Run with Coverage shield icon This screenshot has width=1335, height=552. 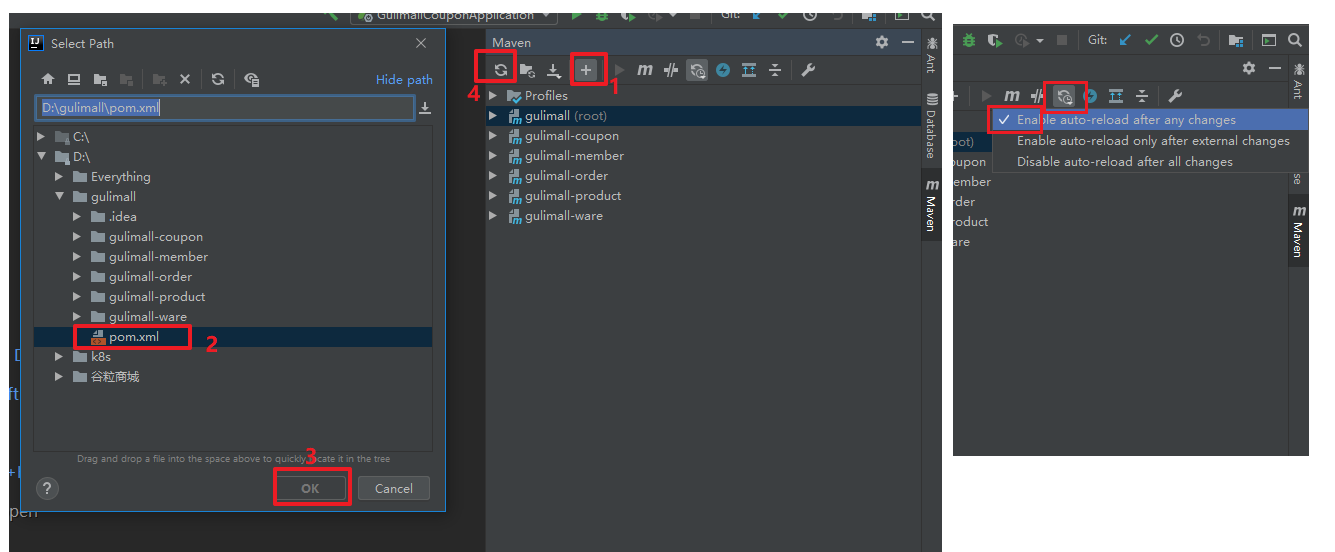pyautogui.click(x=995, y=40)
